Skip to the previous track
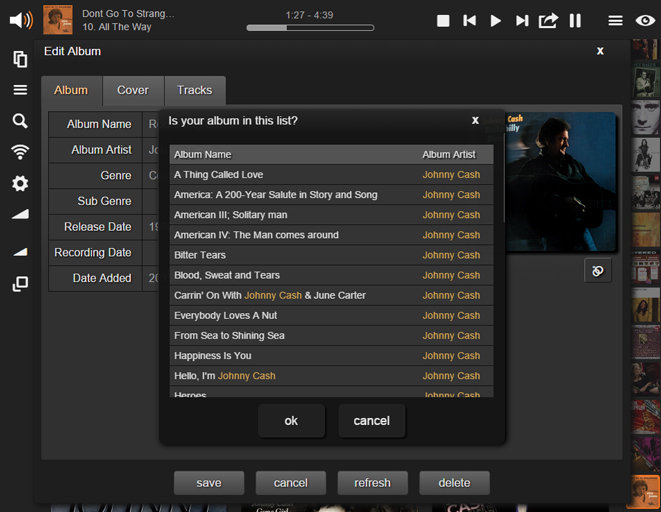This screenshot has width=661, height=512. point(469,21)
